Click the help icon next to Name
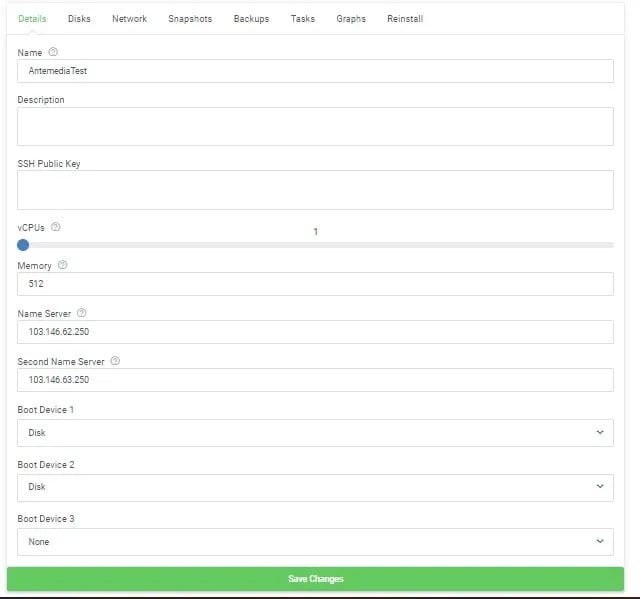Screen dimensions: 640x599 53,52
